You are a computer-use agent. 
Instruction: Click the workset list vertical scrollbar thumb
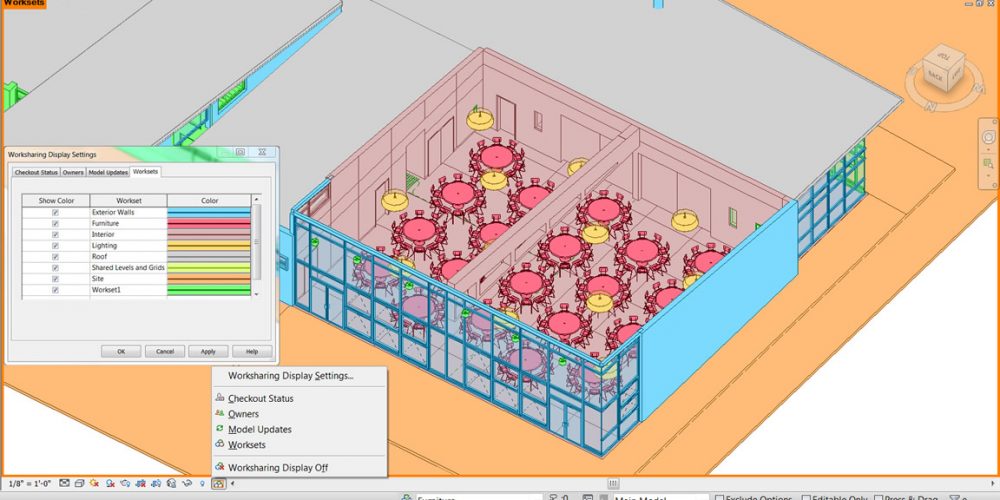(x=256, y=242)
